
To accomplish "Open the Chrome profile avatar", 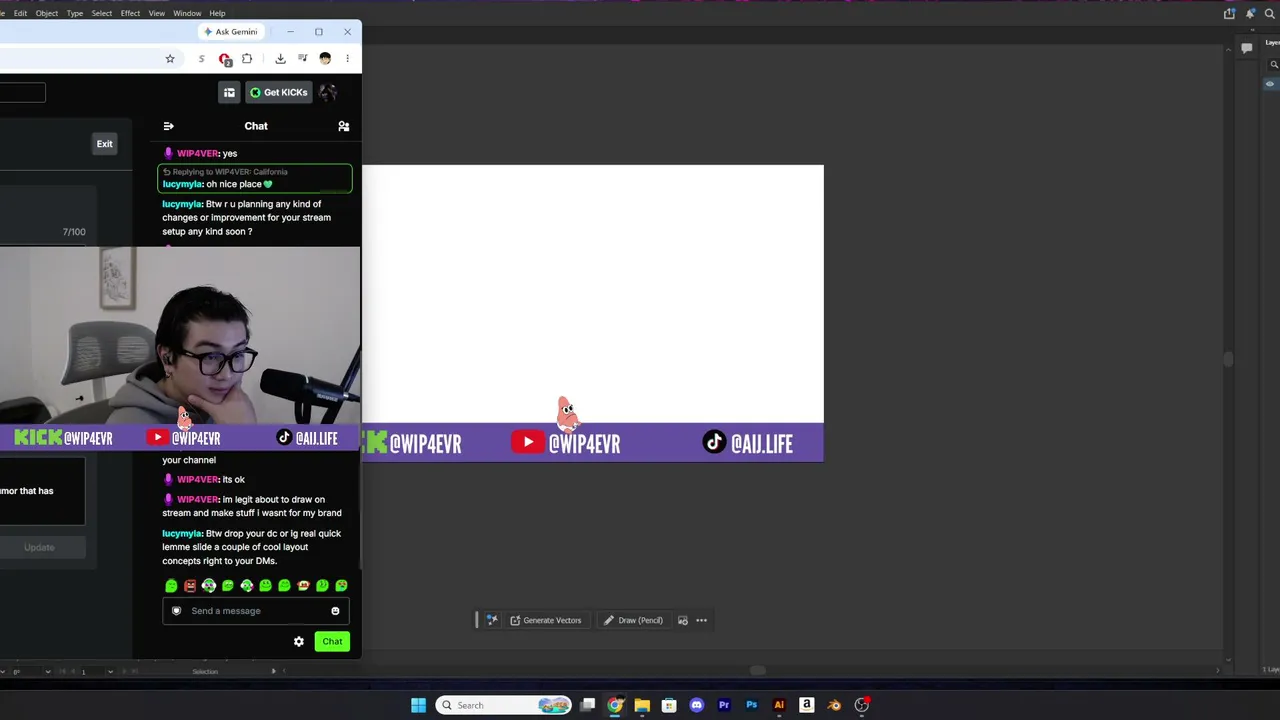I will 325,59.
